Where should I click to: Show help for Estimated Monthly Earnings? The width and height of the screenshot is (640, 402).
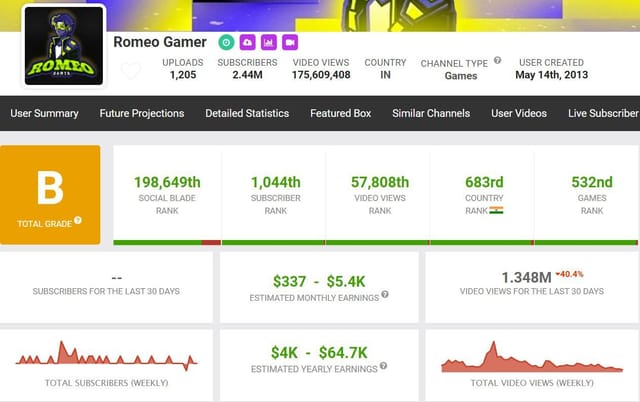385,295
